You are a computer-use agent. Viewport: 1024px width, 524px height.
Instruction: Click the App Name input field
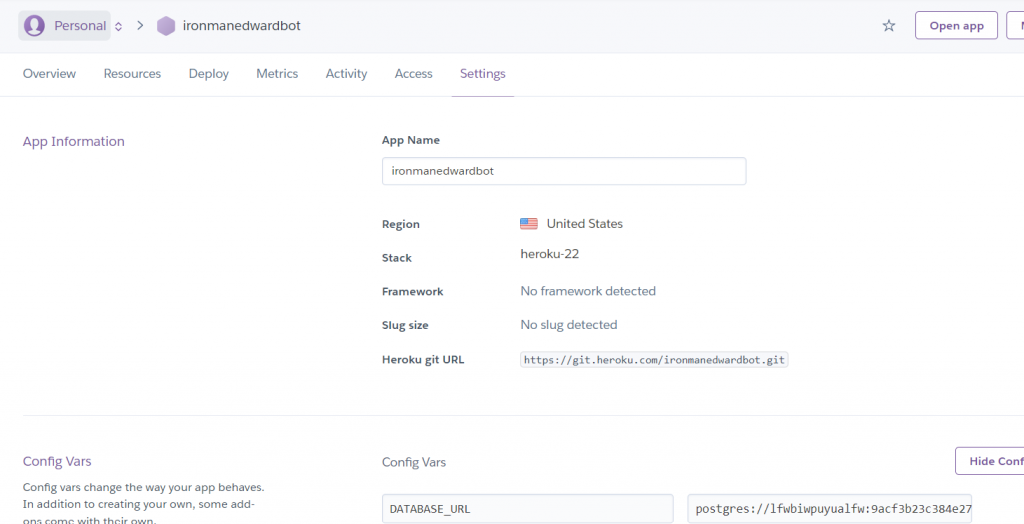[564, 171]
